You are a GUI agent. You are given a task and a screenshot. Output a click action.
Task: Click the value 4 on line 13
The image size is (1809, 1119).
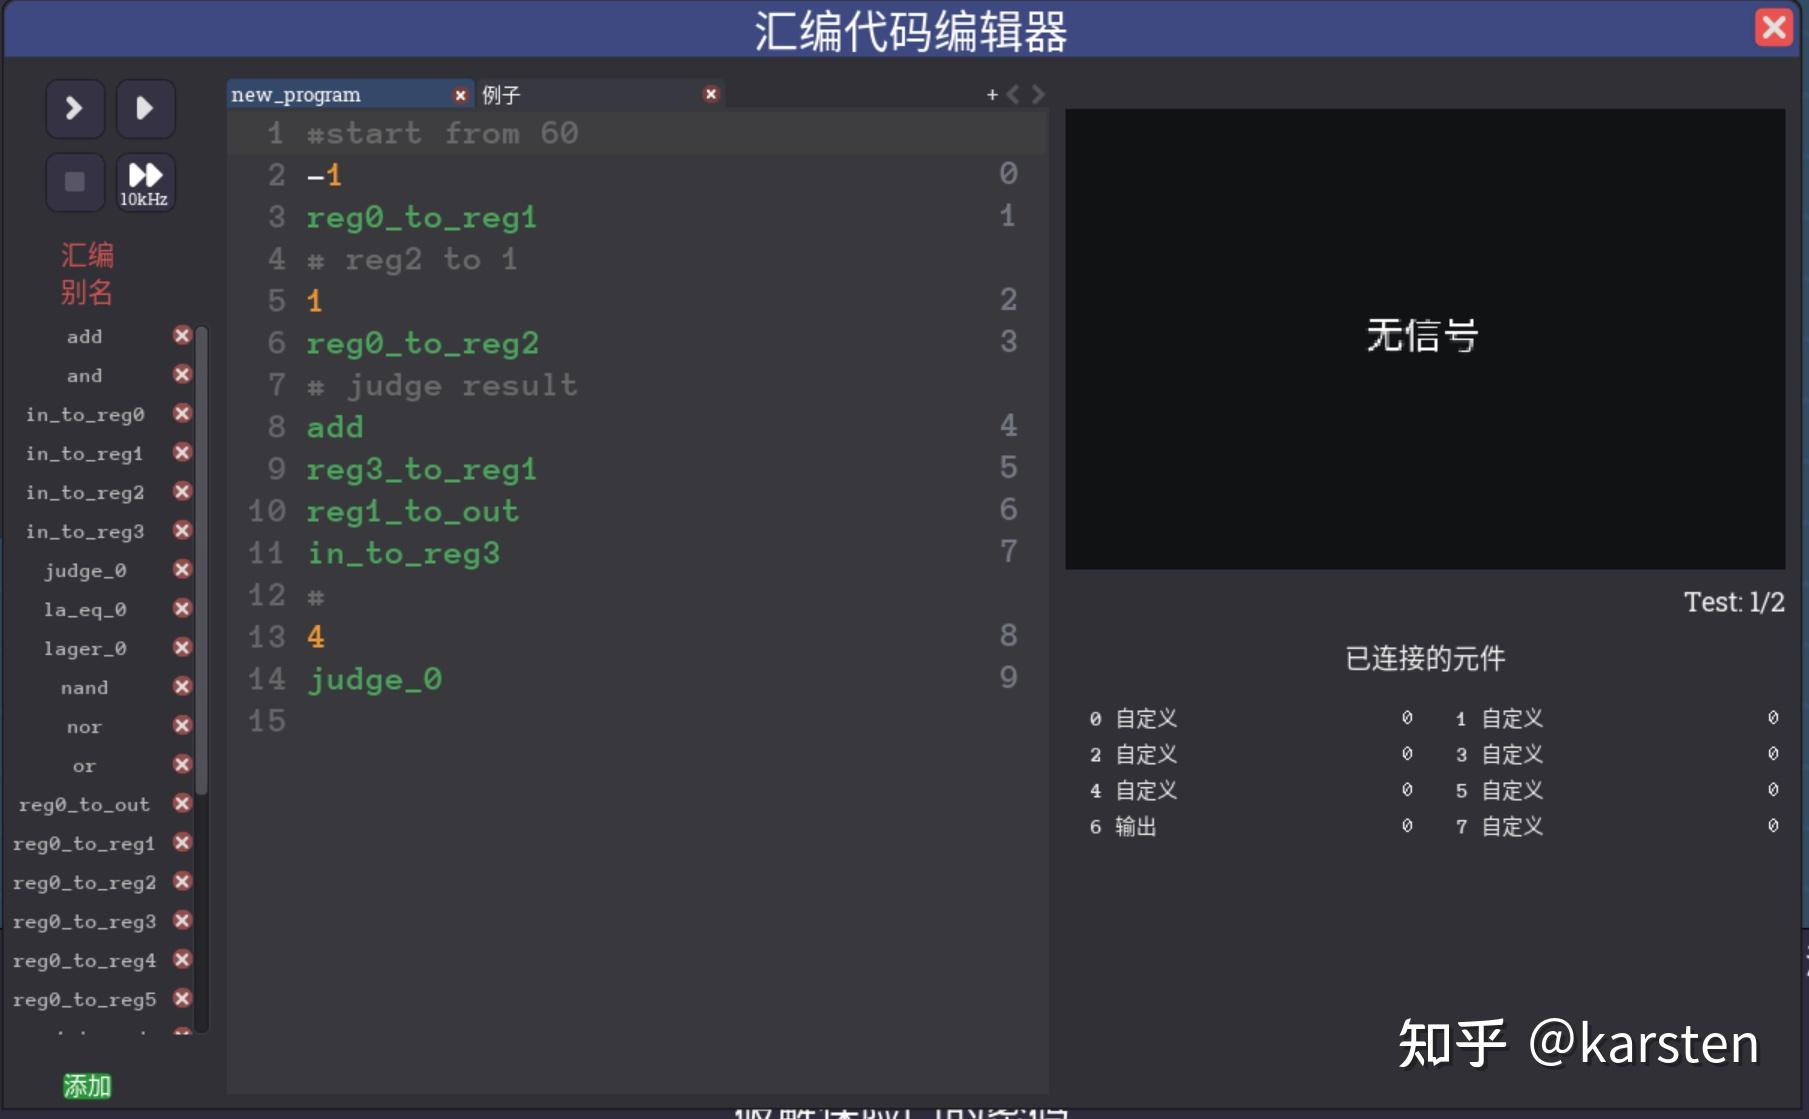click(316, 637)
